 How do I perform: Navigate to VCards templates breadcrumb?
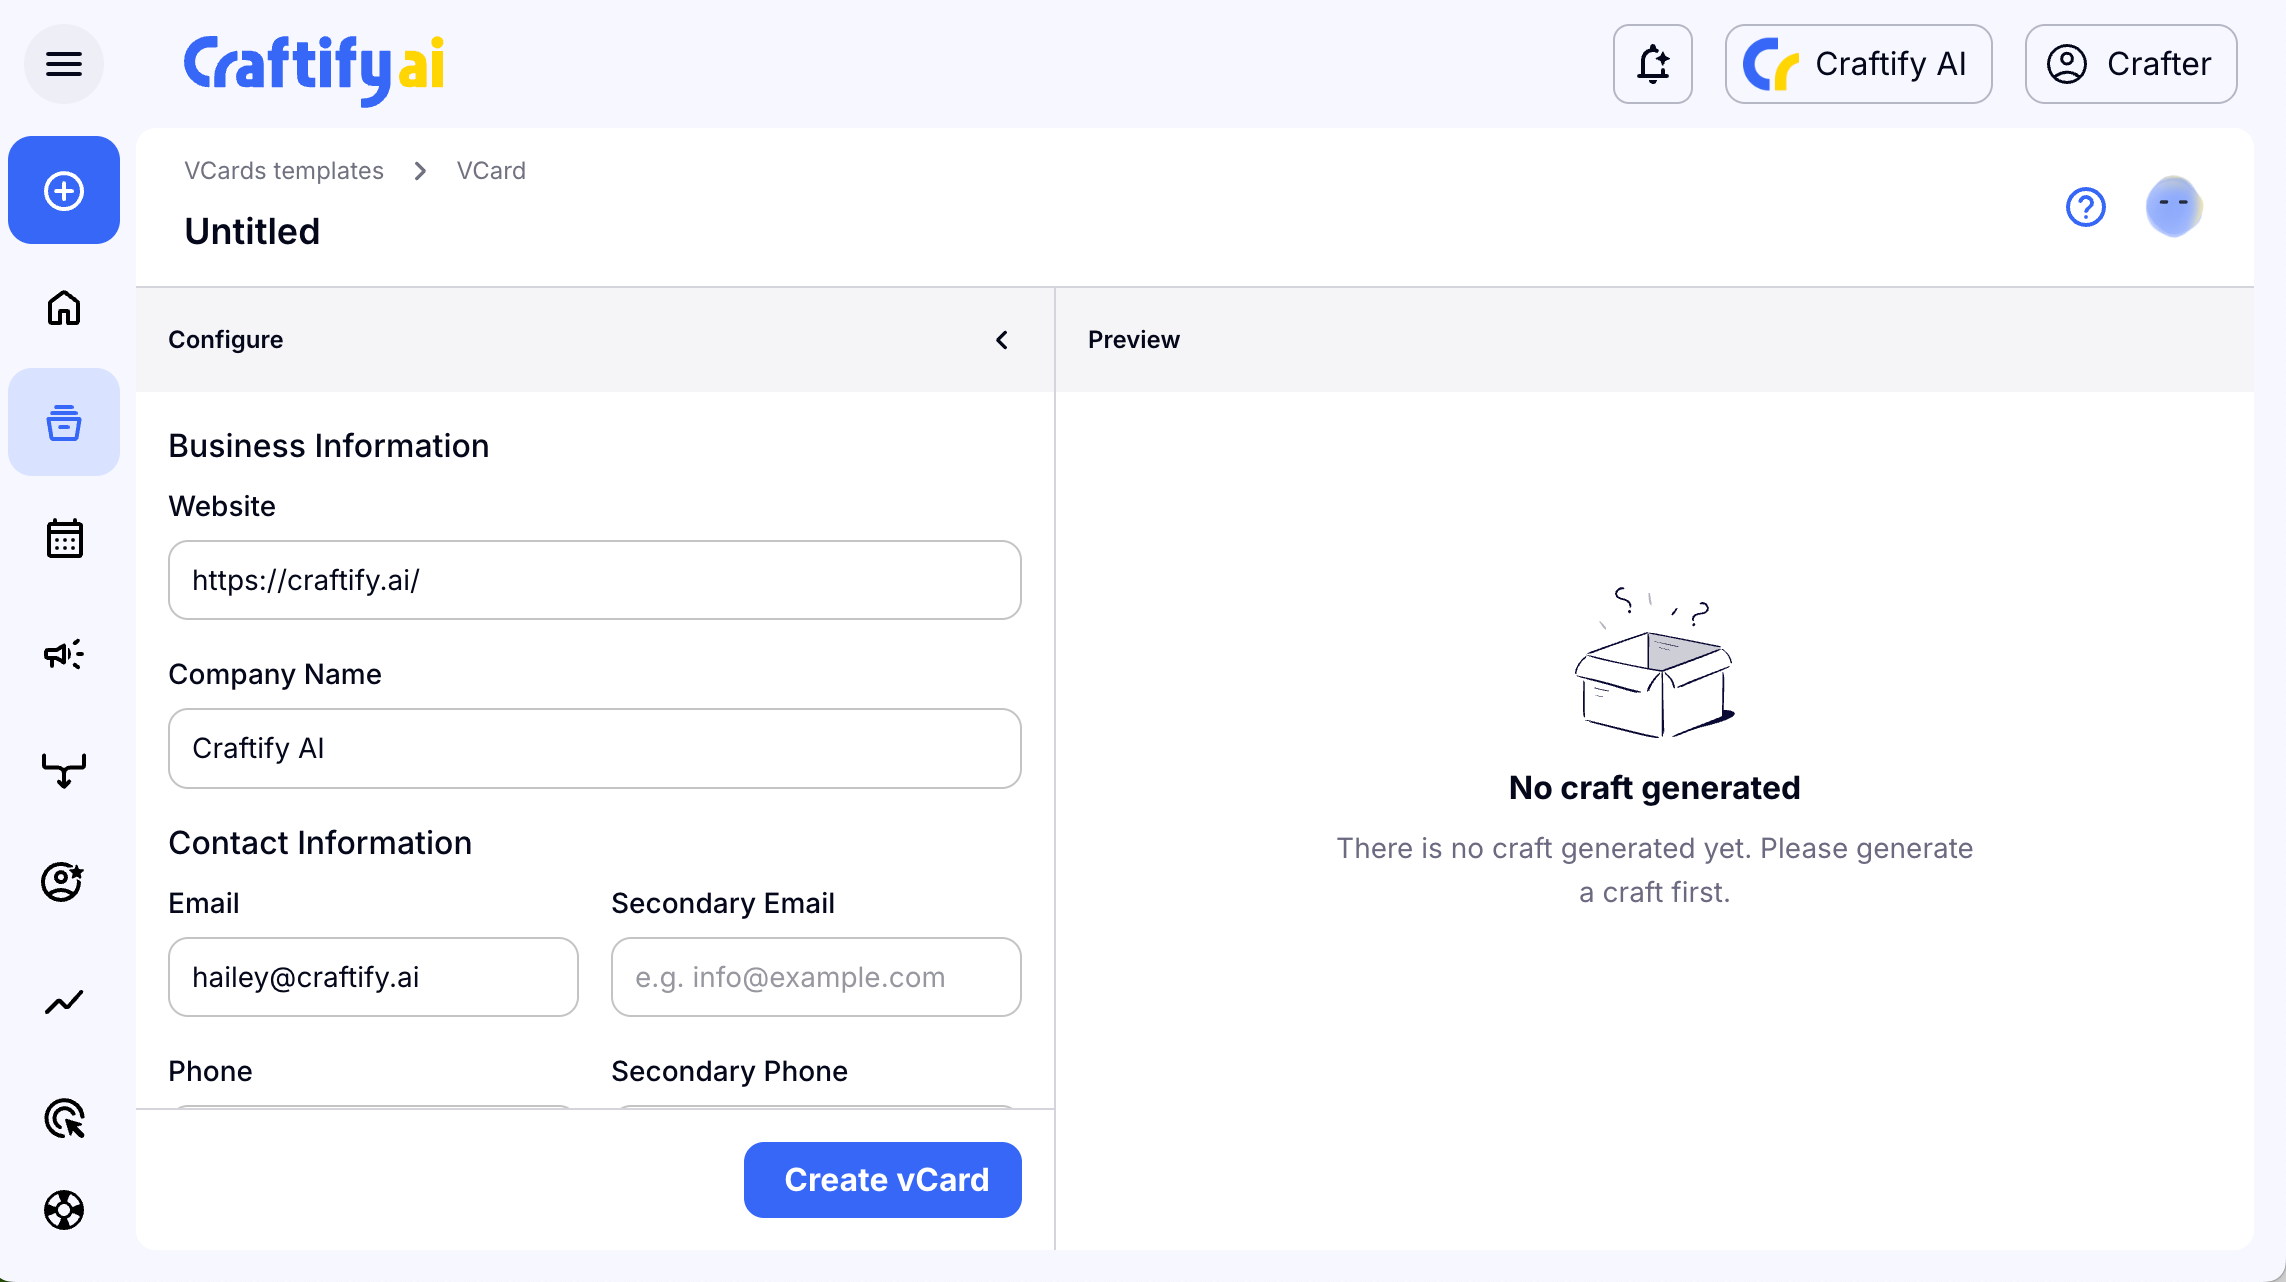tap(283, 170)
